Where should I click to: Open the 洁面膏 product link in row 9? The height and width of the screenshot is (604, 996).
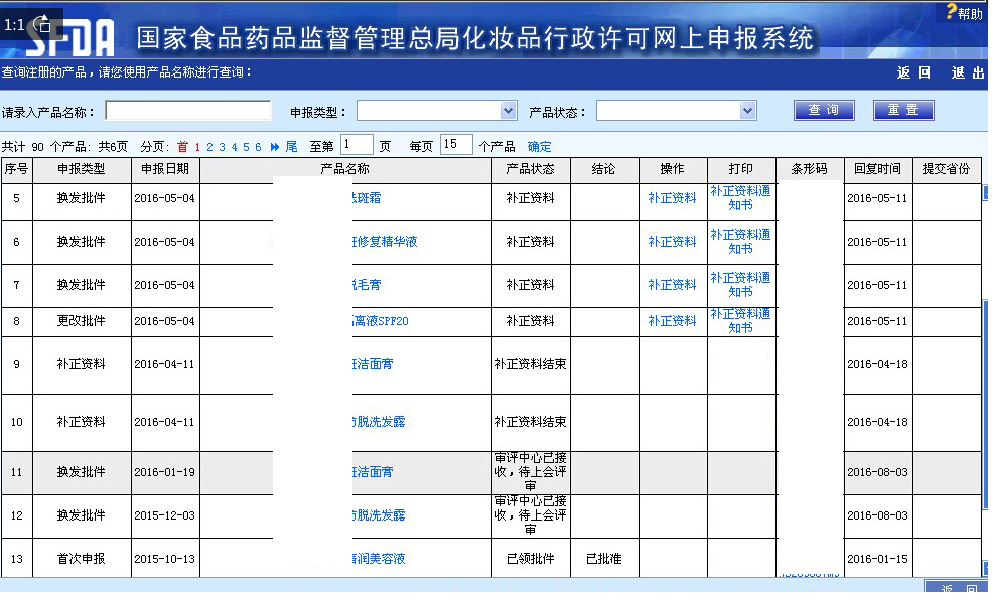(x=372, y=365)
